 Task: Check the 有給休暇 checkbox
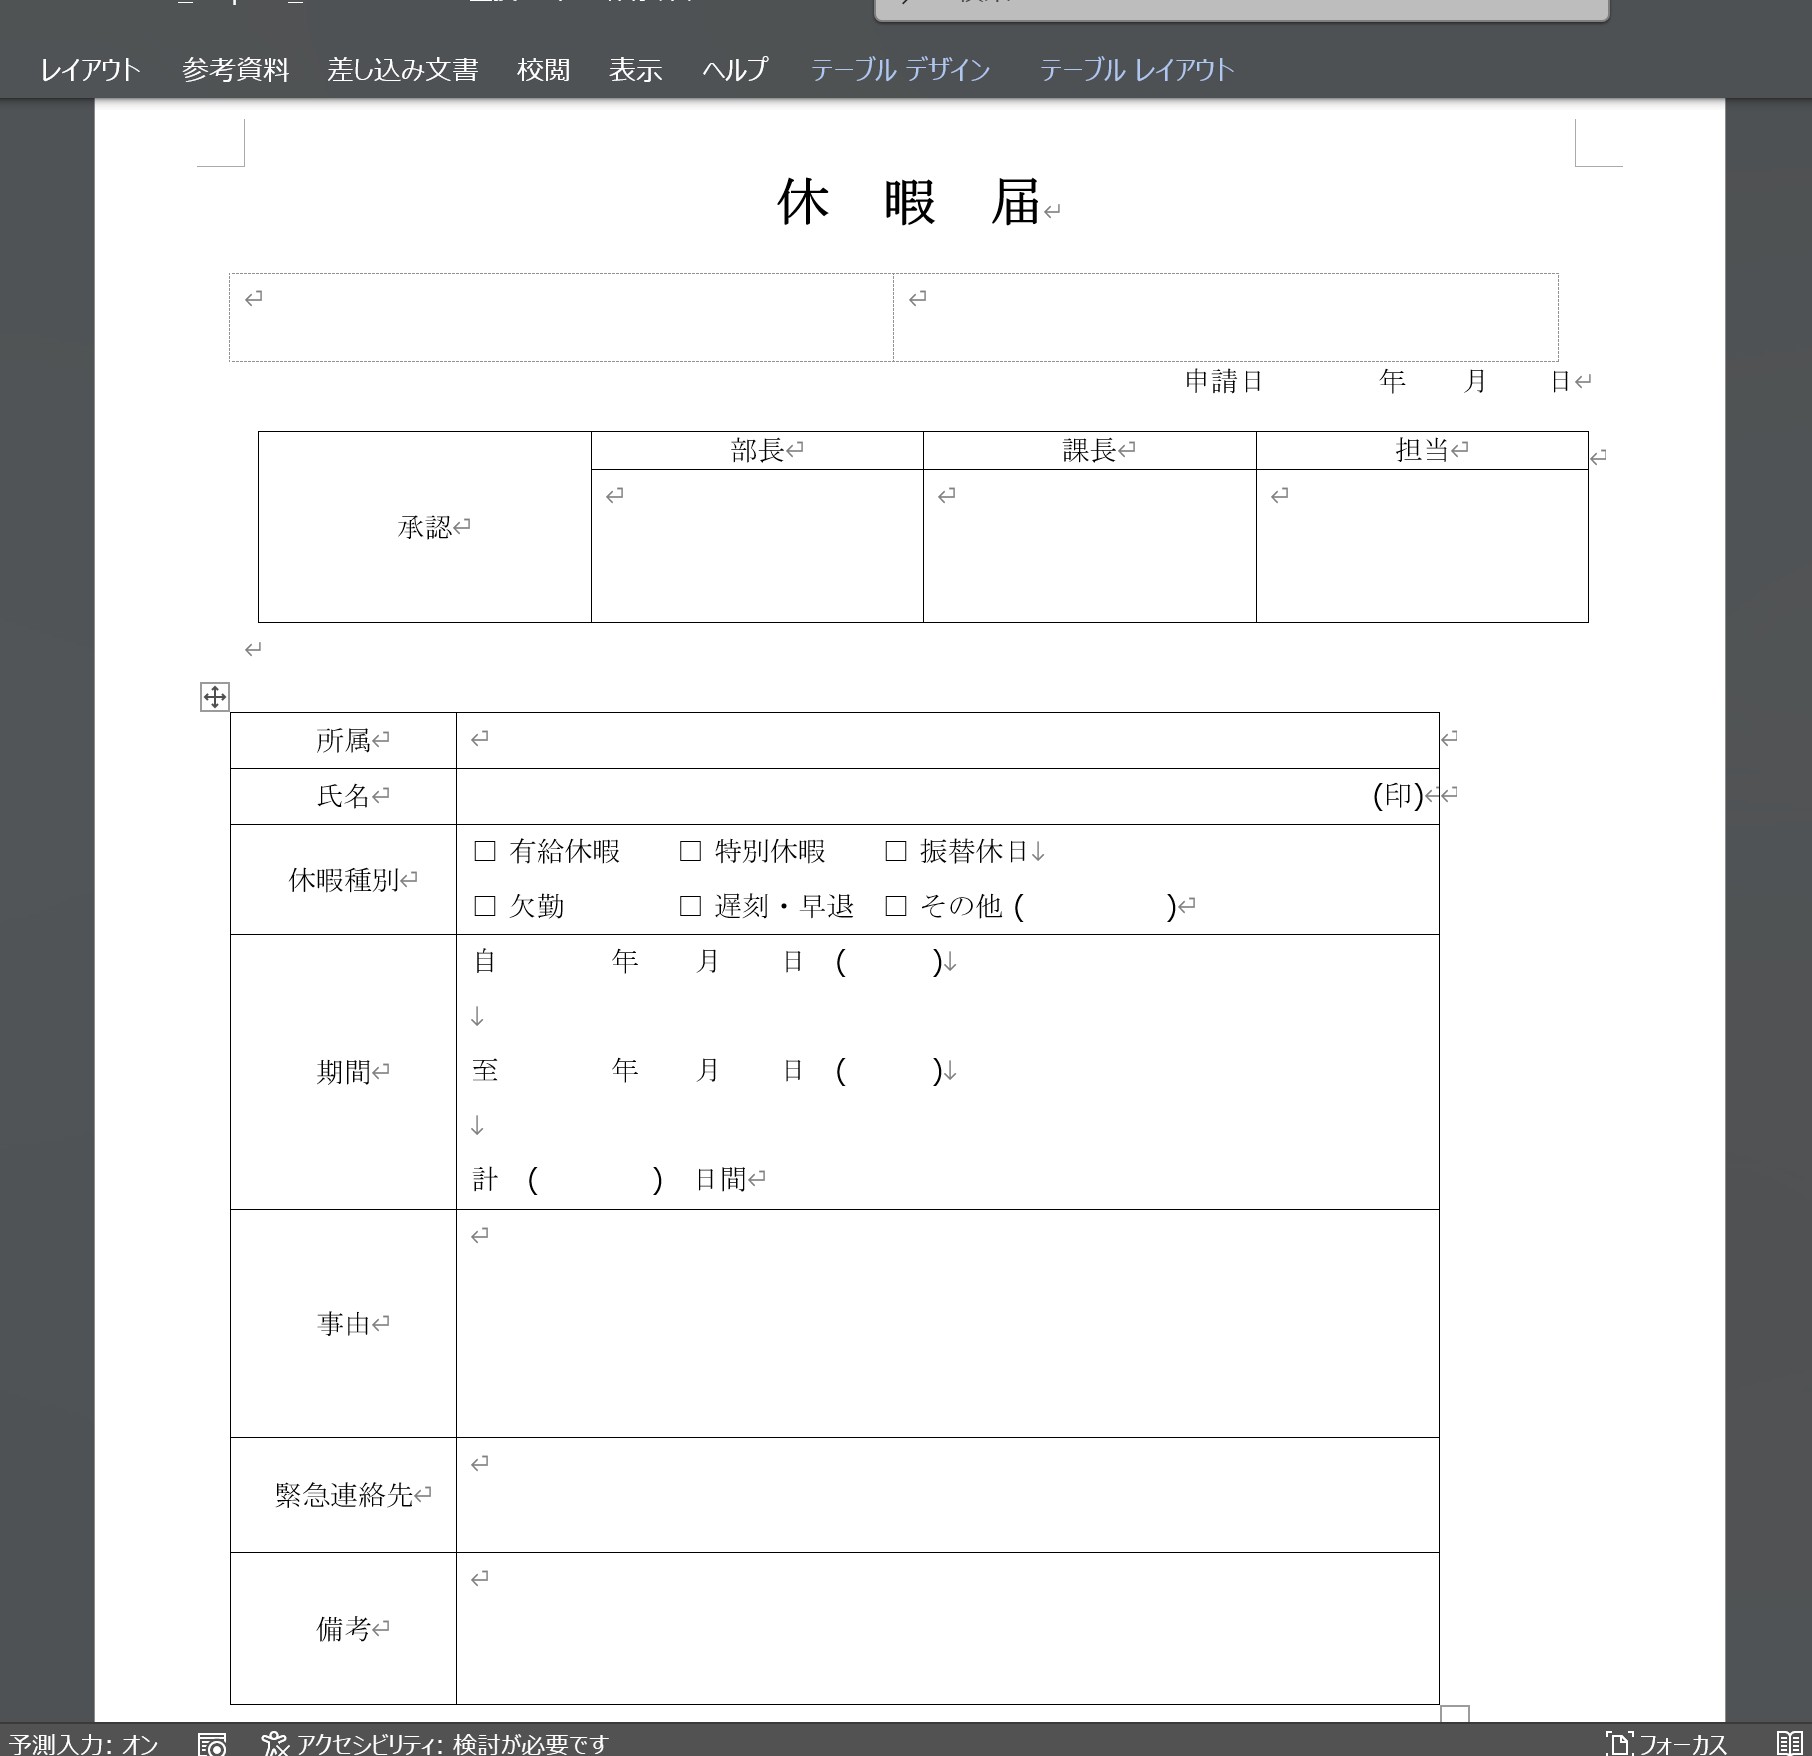pyautogui.click(x=485, y=851)
